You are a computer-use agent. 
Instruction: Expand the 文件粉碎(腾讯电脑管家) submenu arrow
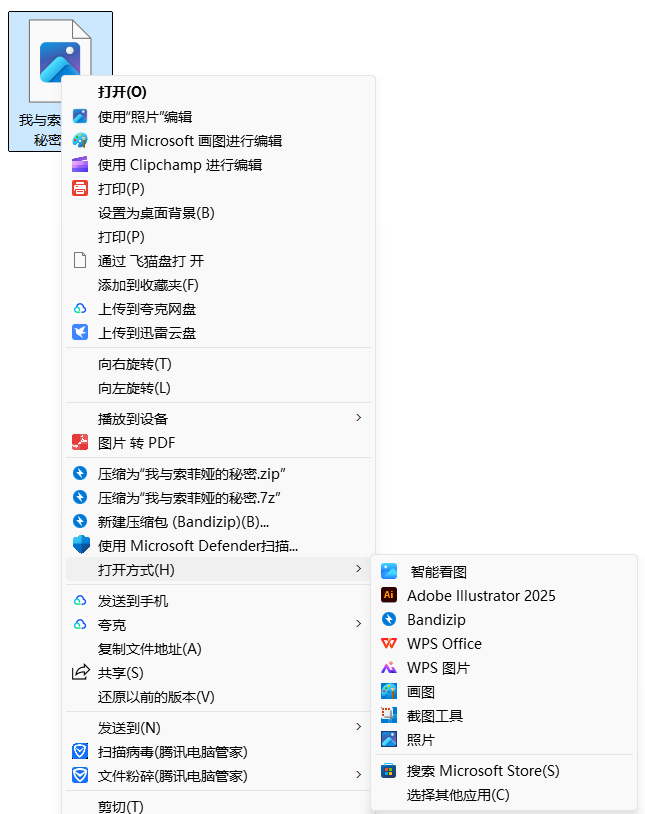(x=358, y=774)
